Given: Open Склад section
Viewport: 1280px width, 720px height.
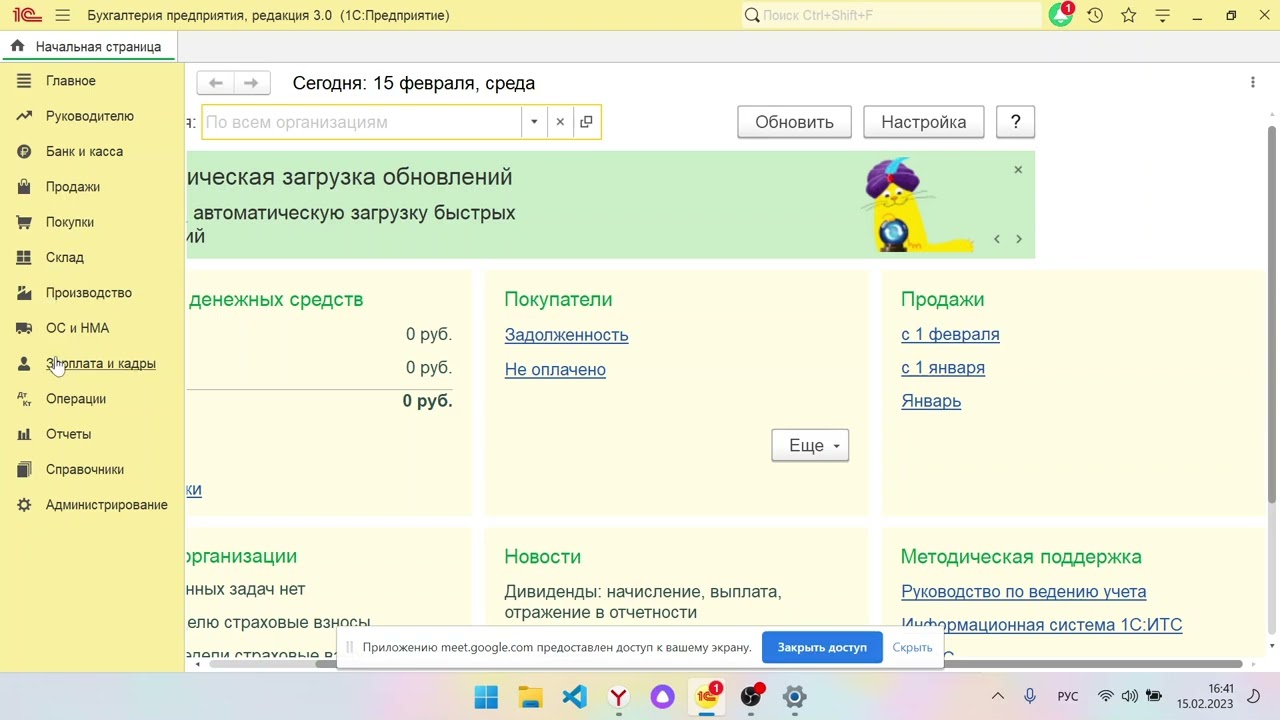Looking at the screenshot, I should pos(65,257).
